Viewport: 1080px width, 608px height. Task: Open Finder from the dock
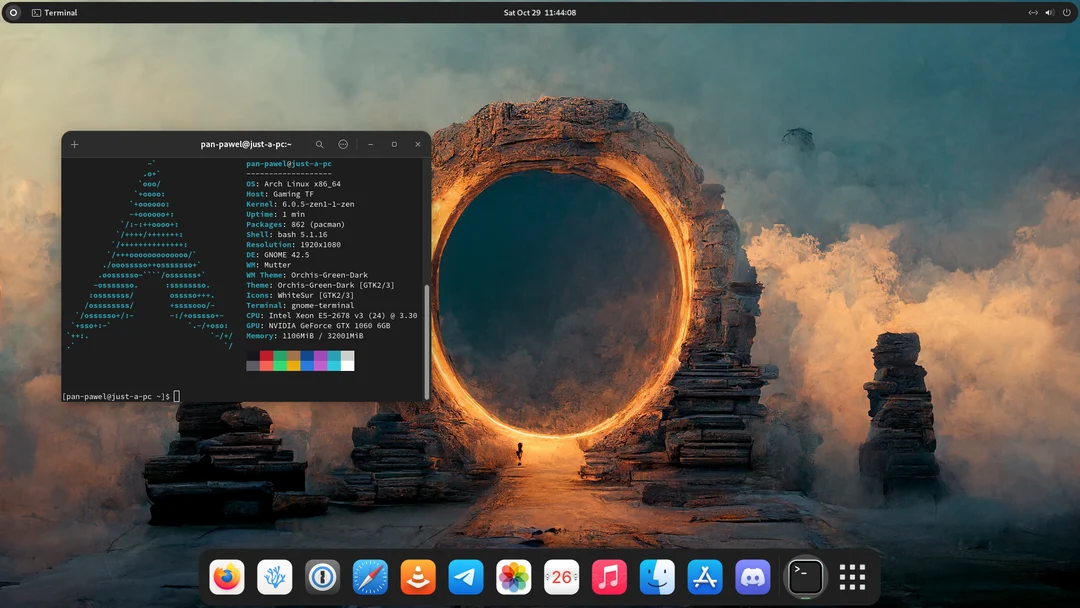[657, 576]
